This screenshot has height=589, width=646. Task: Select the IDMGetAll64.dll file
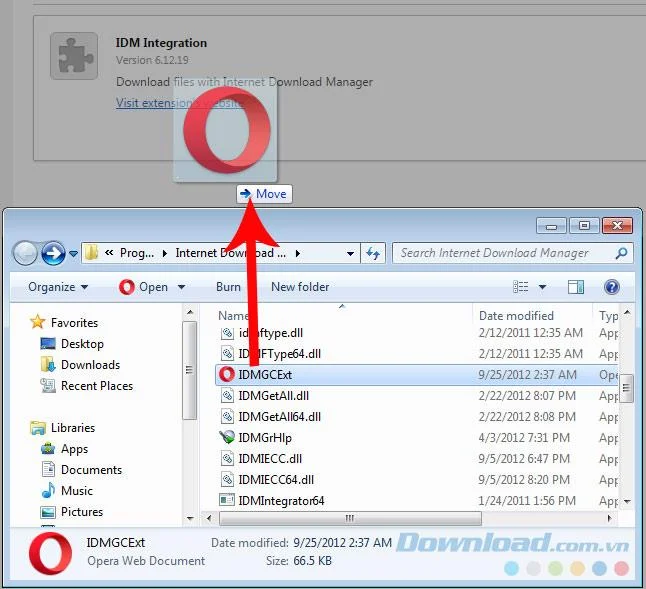click(279, 416)
